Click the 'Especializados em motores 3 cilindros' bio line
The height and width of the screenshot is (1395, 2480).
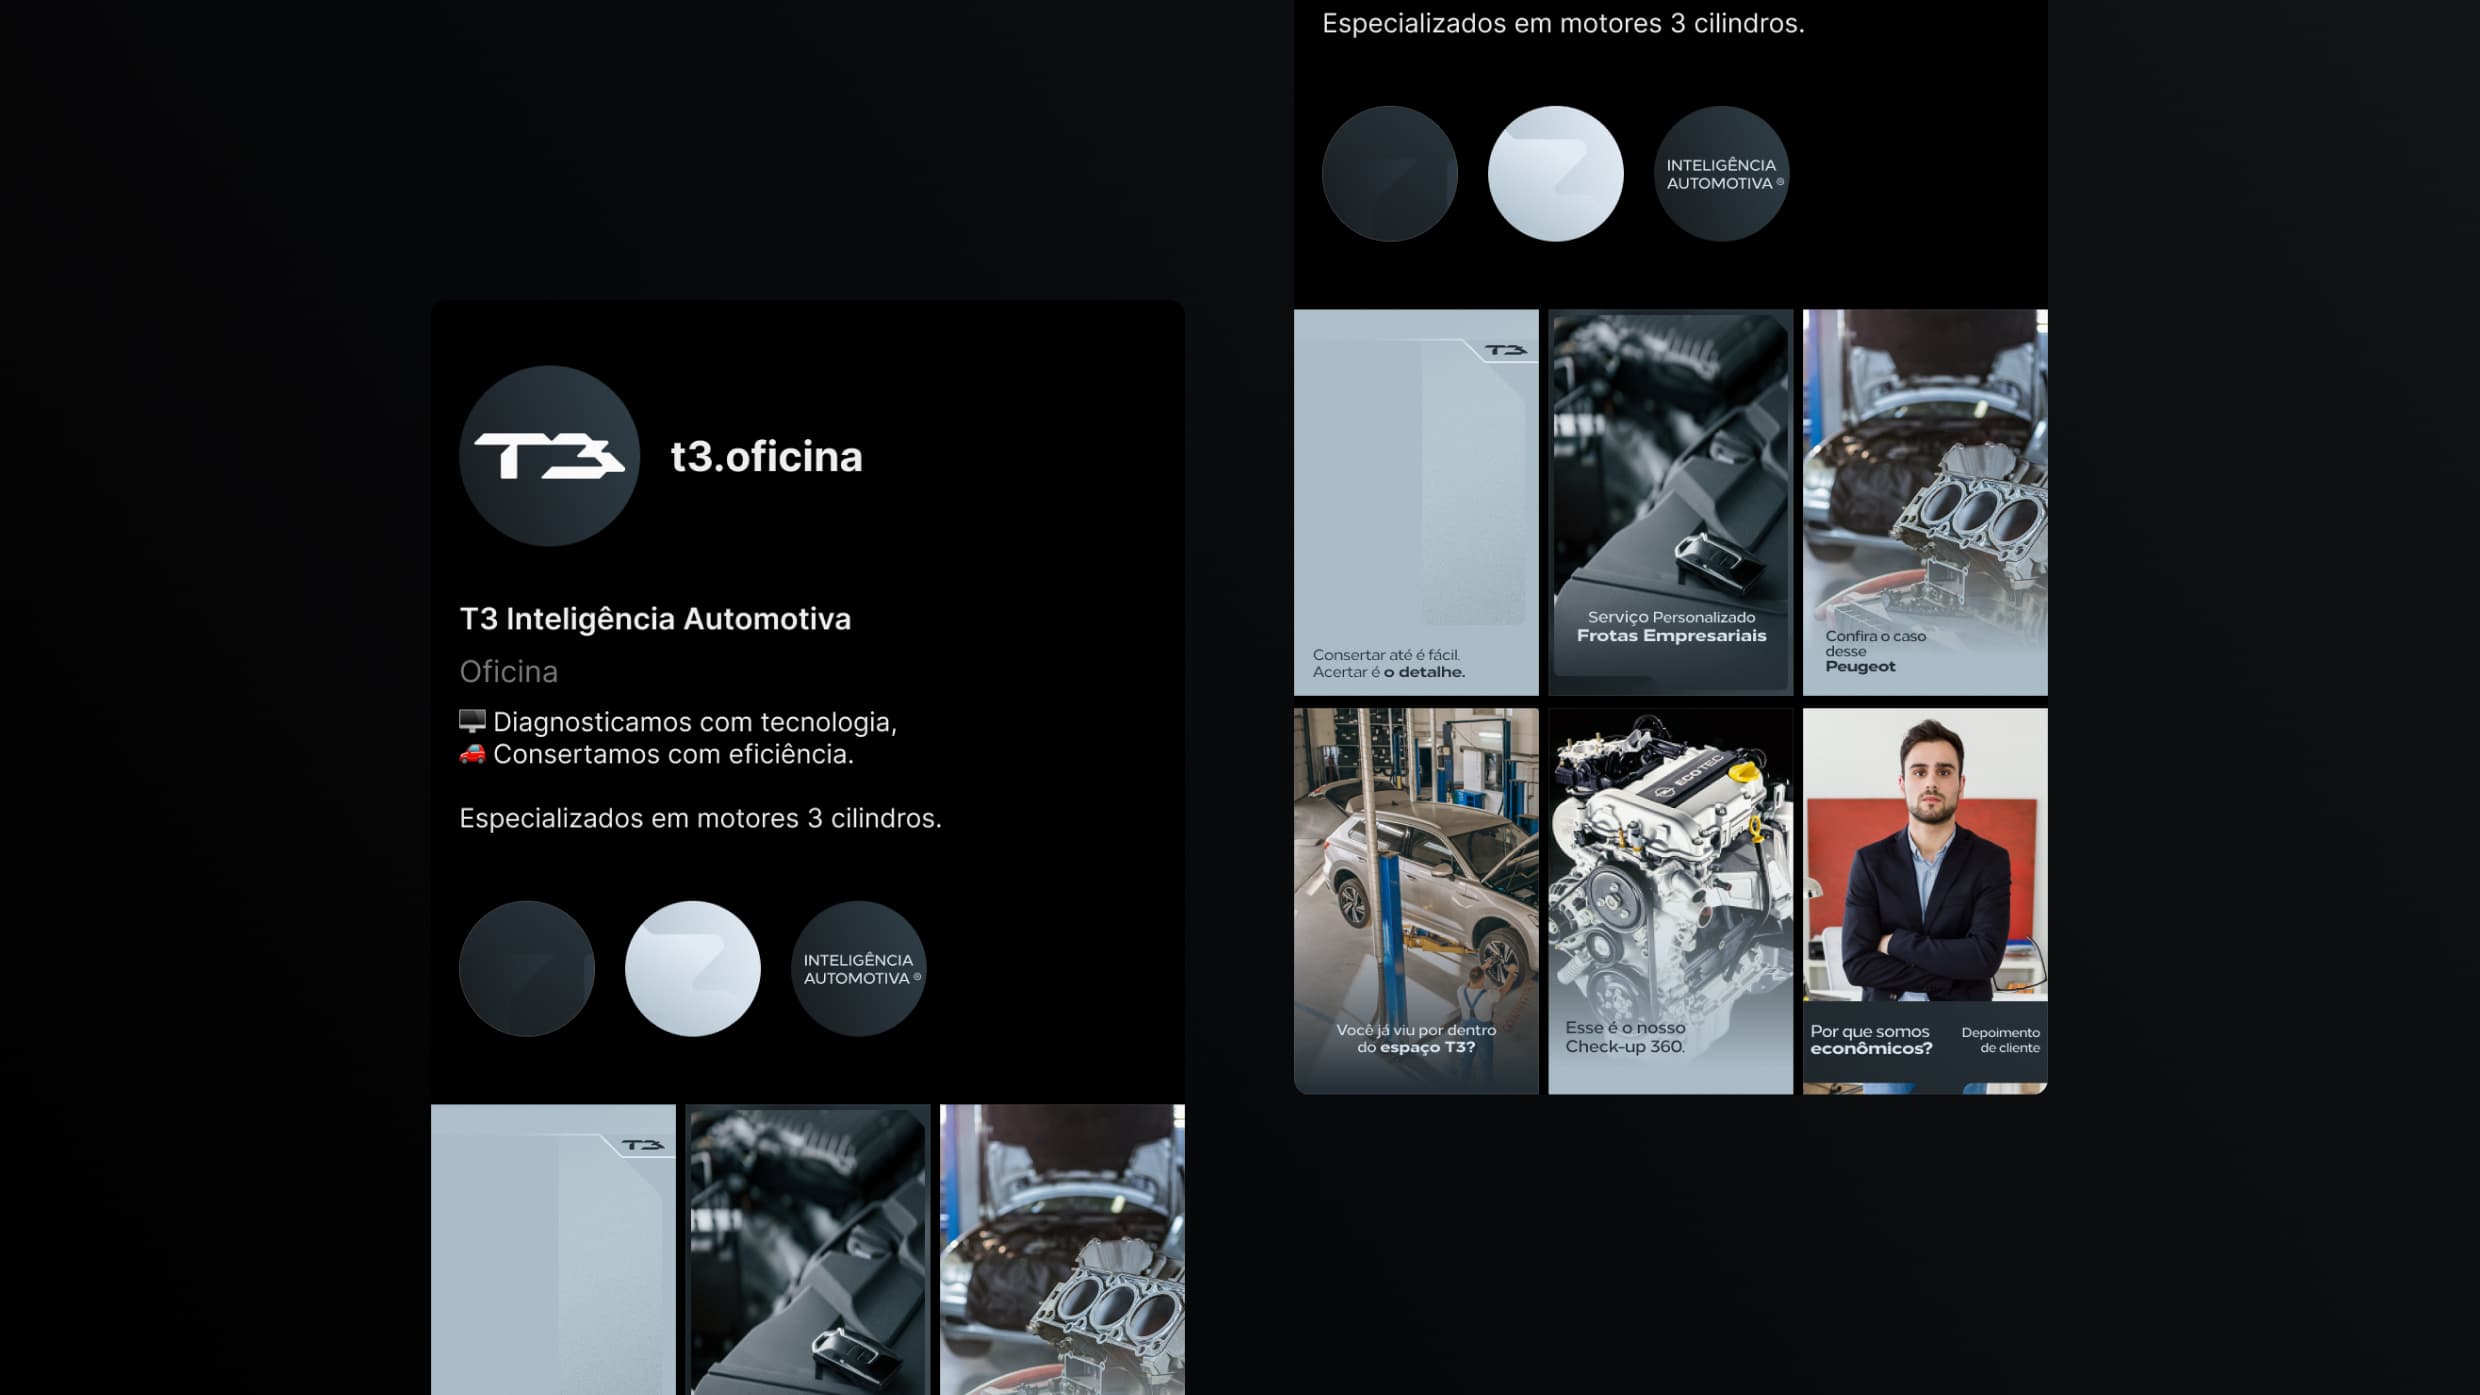[x=700, y=818]
